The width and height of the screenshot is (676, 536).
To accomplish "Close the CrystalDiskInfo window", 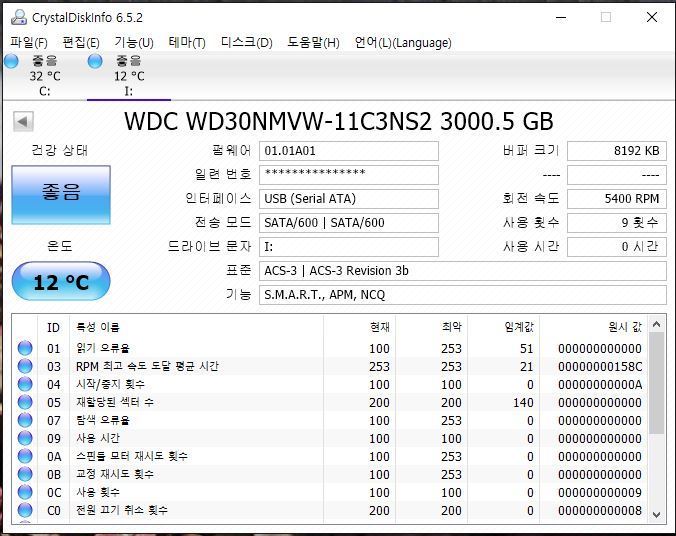I will 652,17.
